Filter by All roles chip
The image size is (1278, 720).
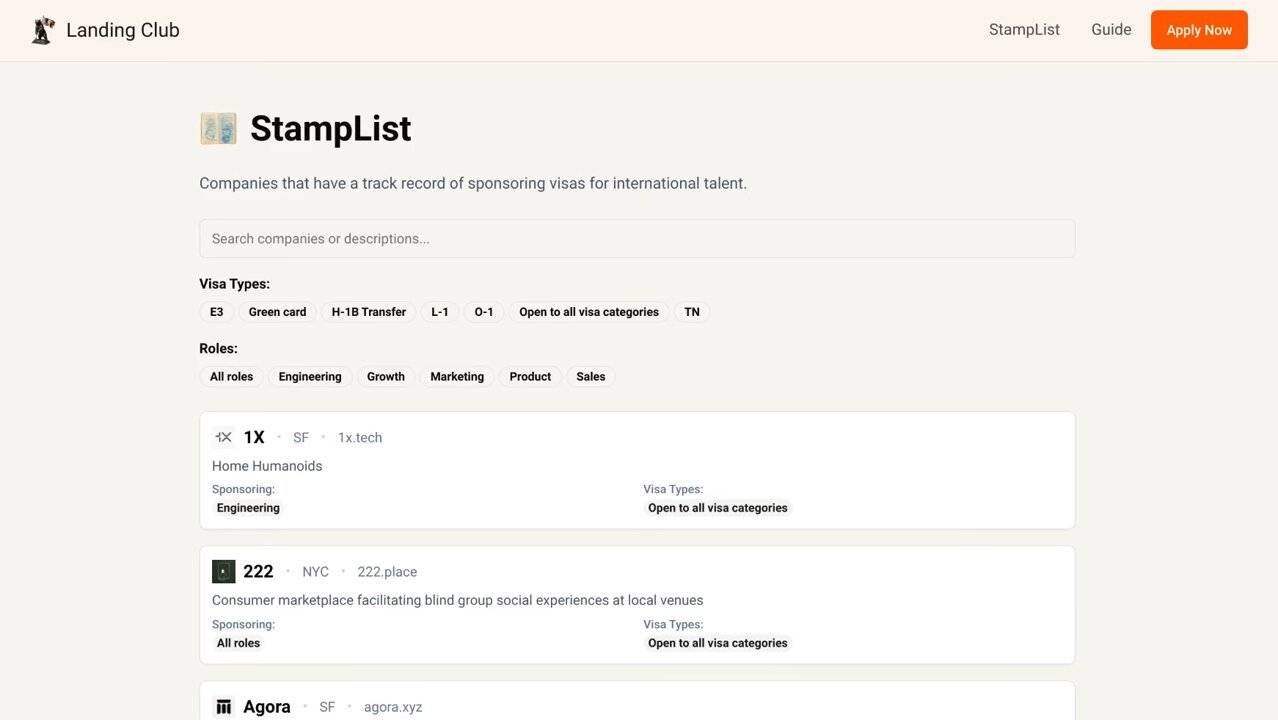point(232,377)
